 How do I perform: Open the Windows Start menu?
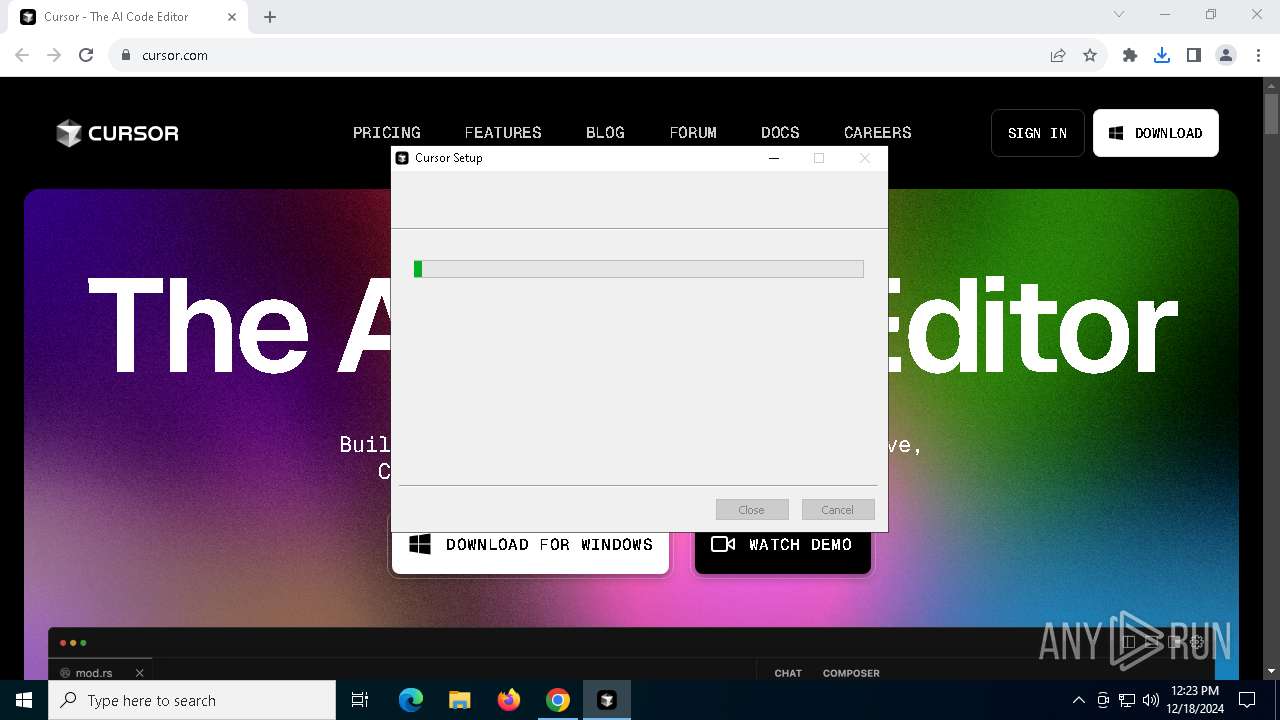click(x=24, y=700)
